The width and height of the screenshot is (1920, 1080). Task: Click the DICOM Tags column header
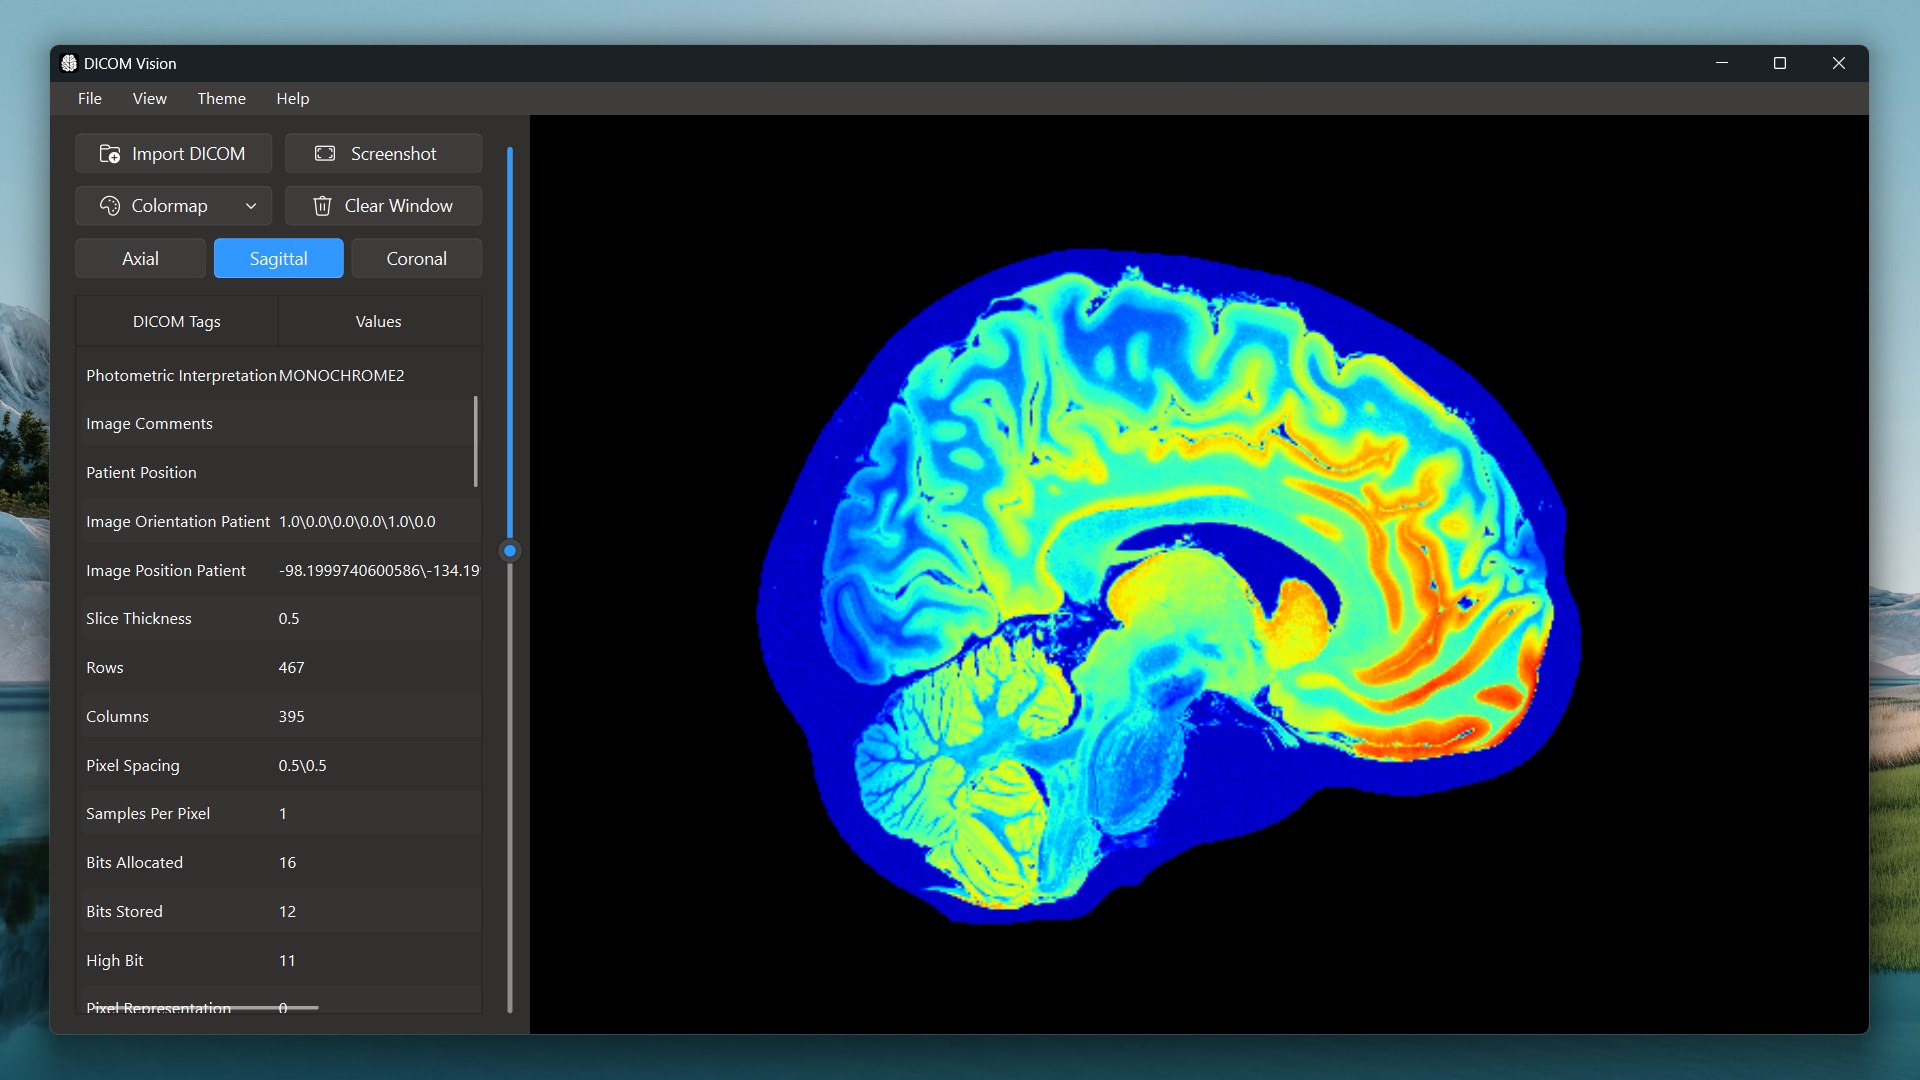177,322
